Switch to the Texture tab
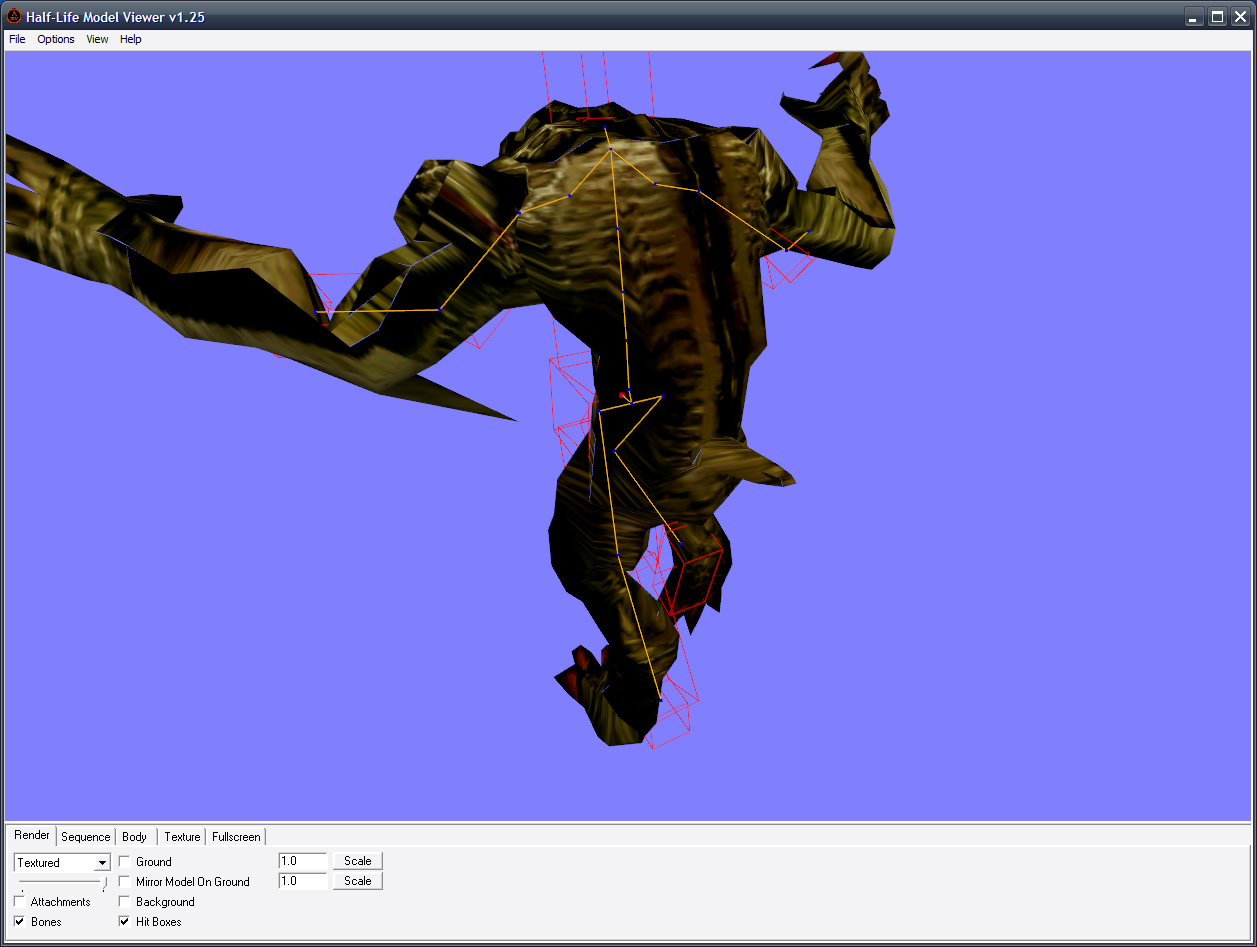Image resolution: width=1257 pixels, height=947 pixels. [182, 837]
